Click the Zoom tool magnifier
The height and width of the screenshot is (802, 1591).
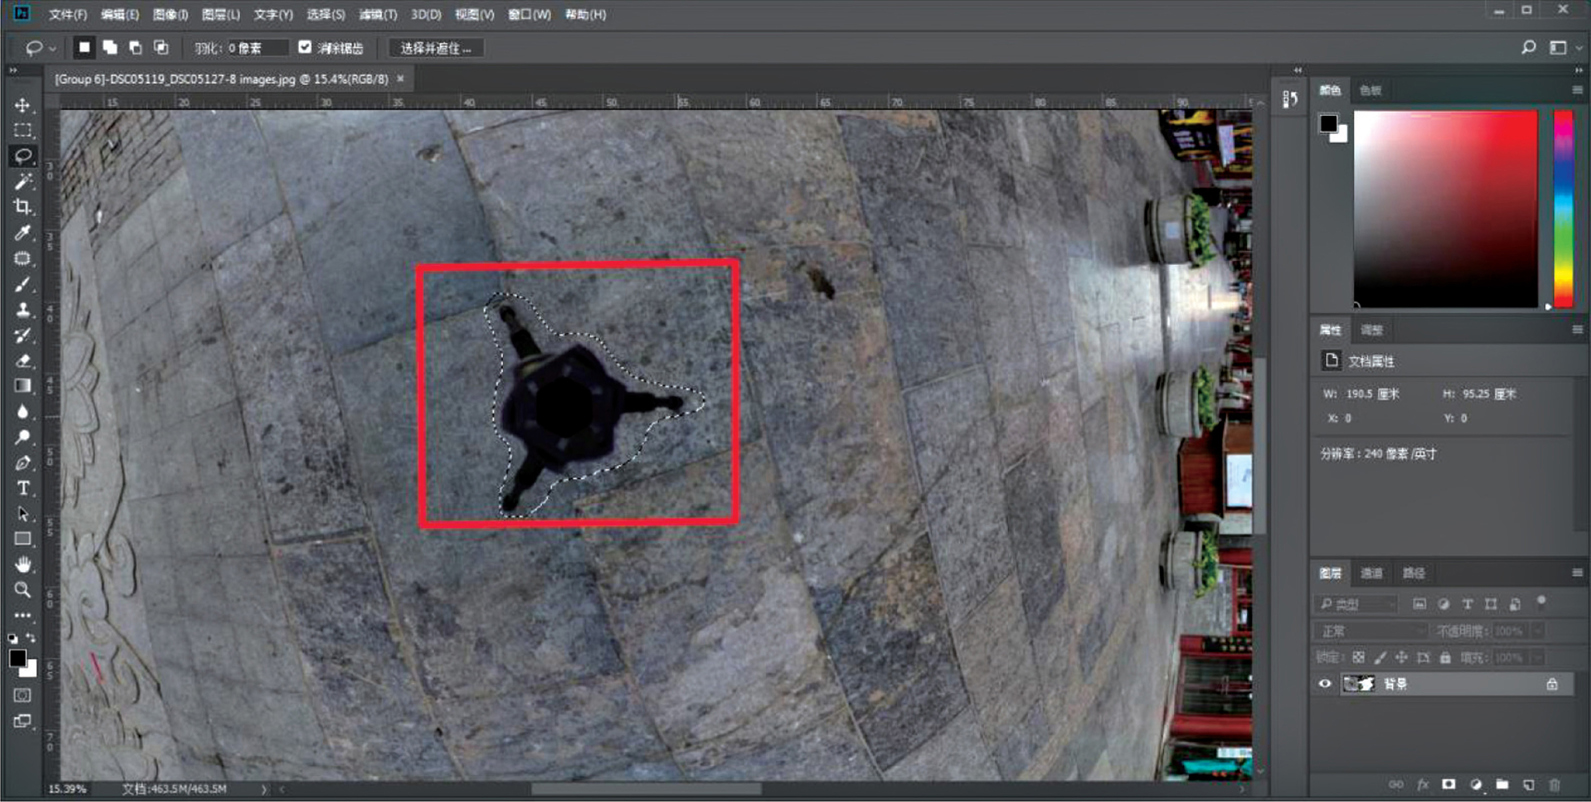tap(22, 590)
